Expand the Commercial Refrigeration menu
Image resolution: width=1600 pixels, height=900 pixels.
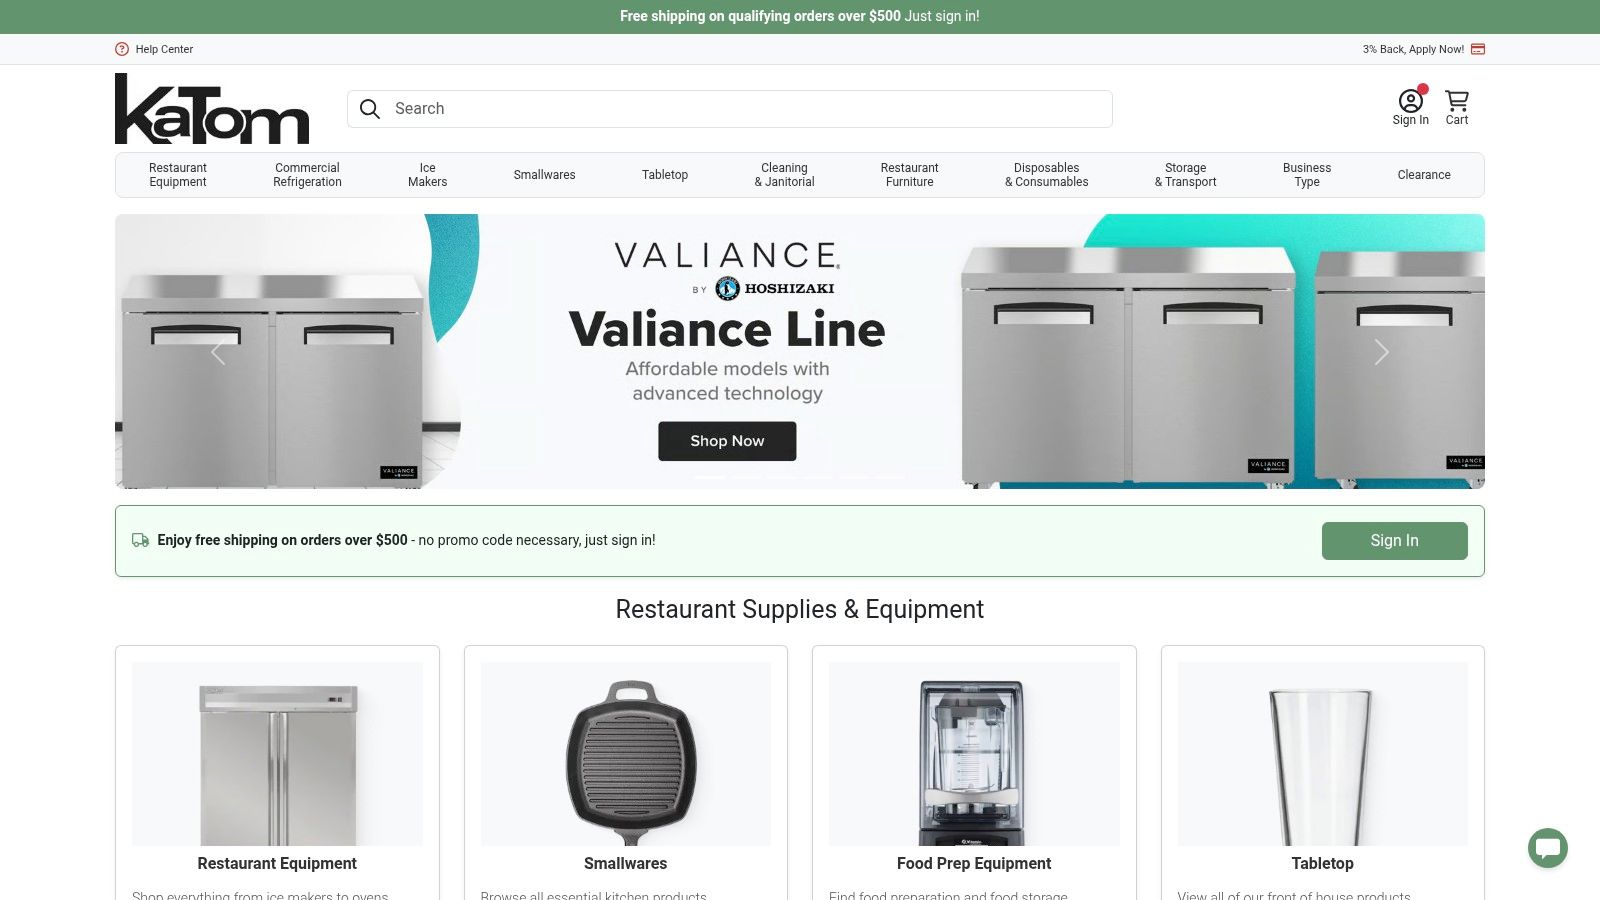307,175
